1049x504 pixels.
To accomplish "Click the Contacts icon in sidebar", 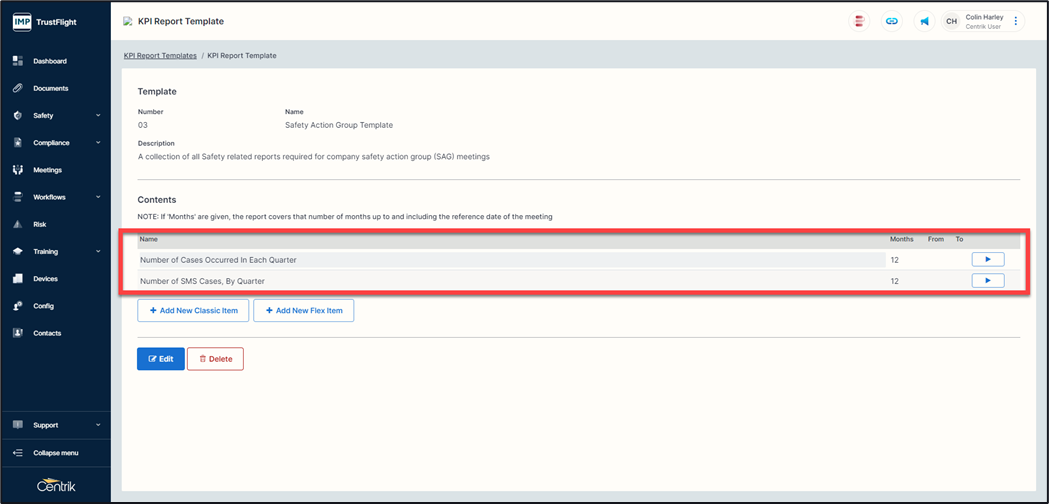I will (18, 333).
